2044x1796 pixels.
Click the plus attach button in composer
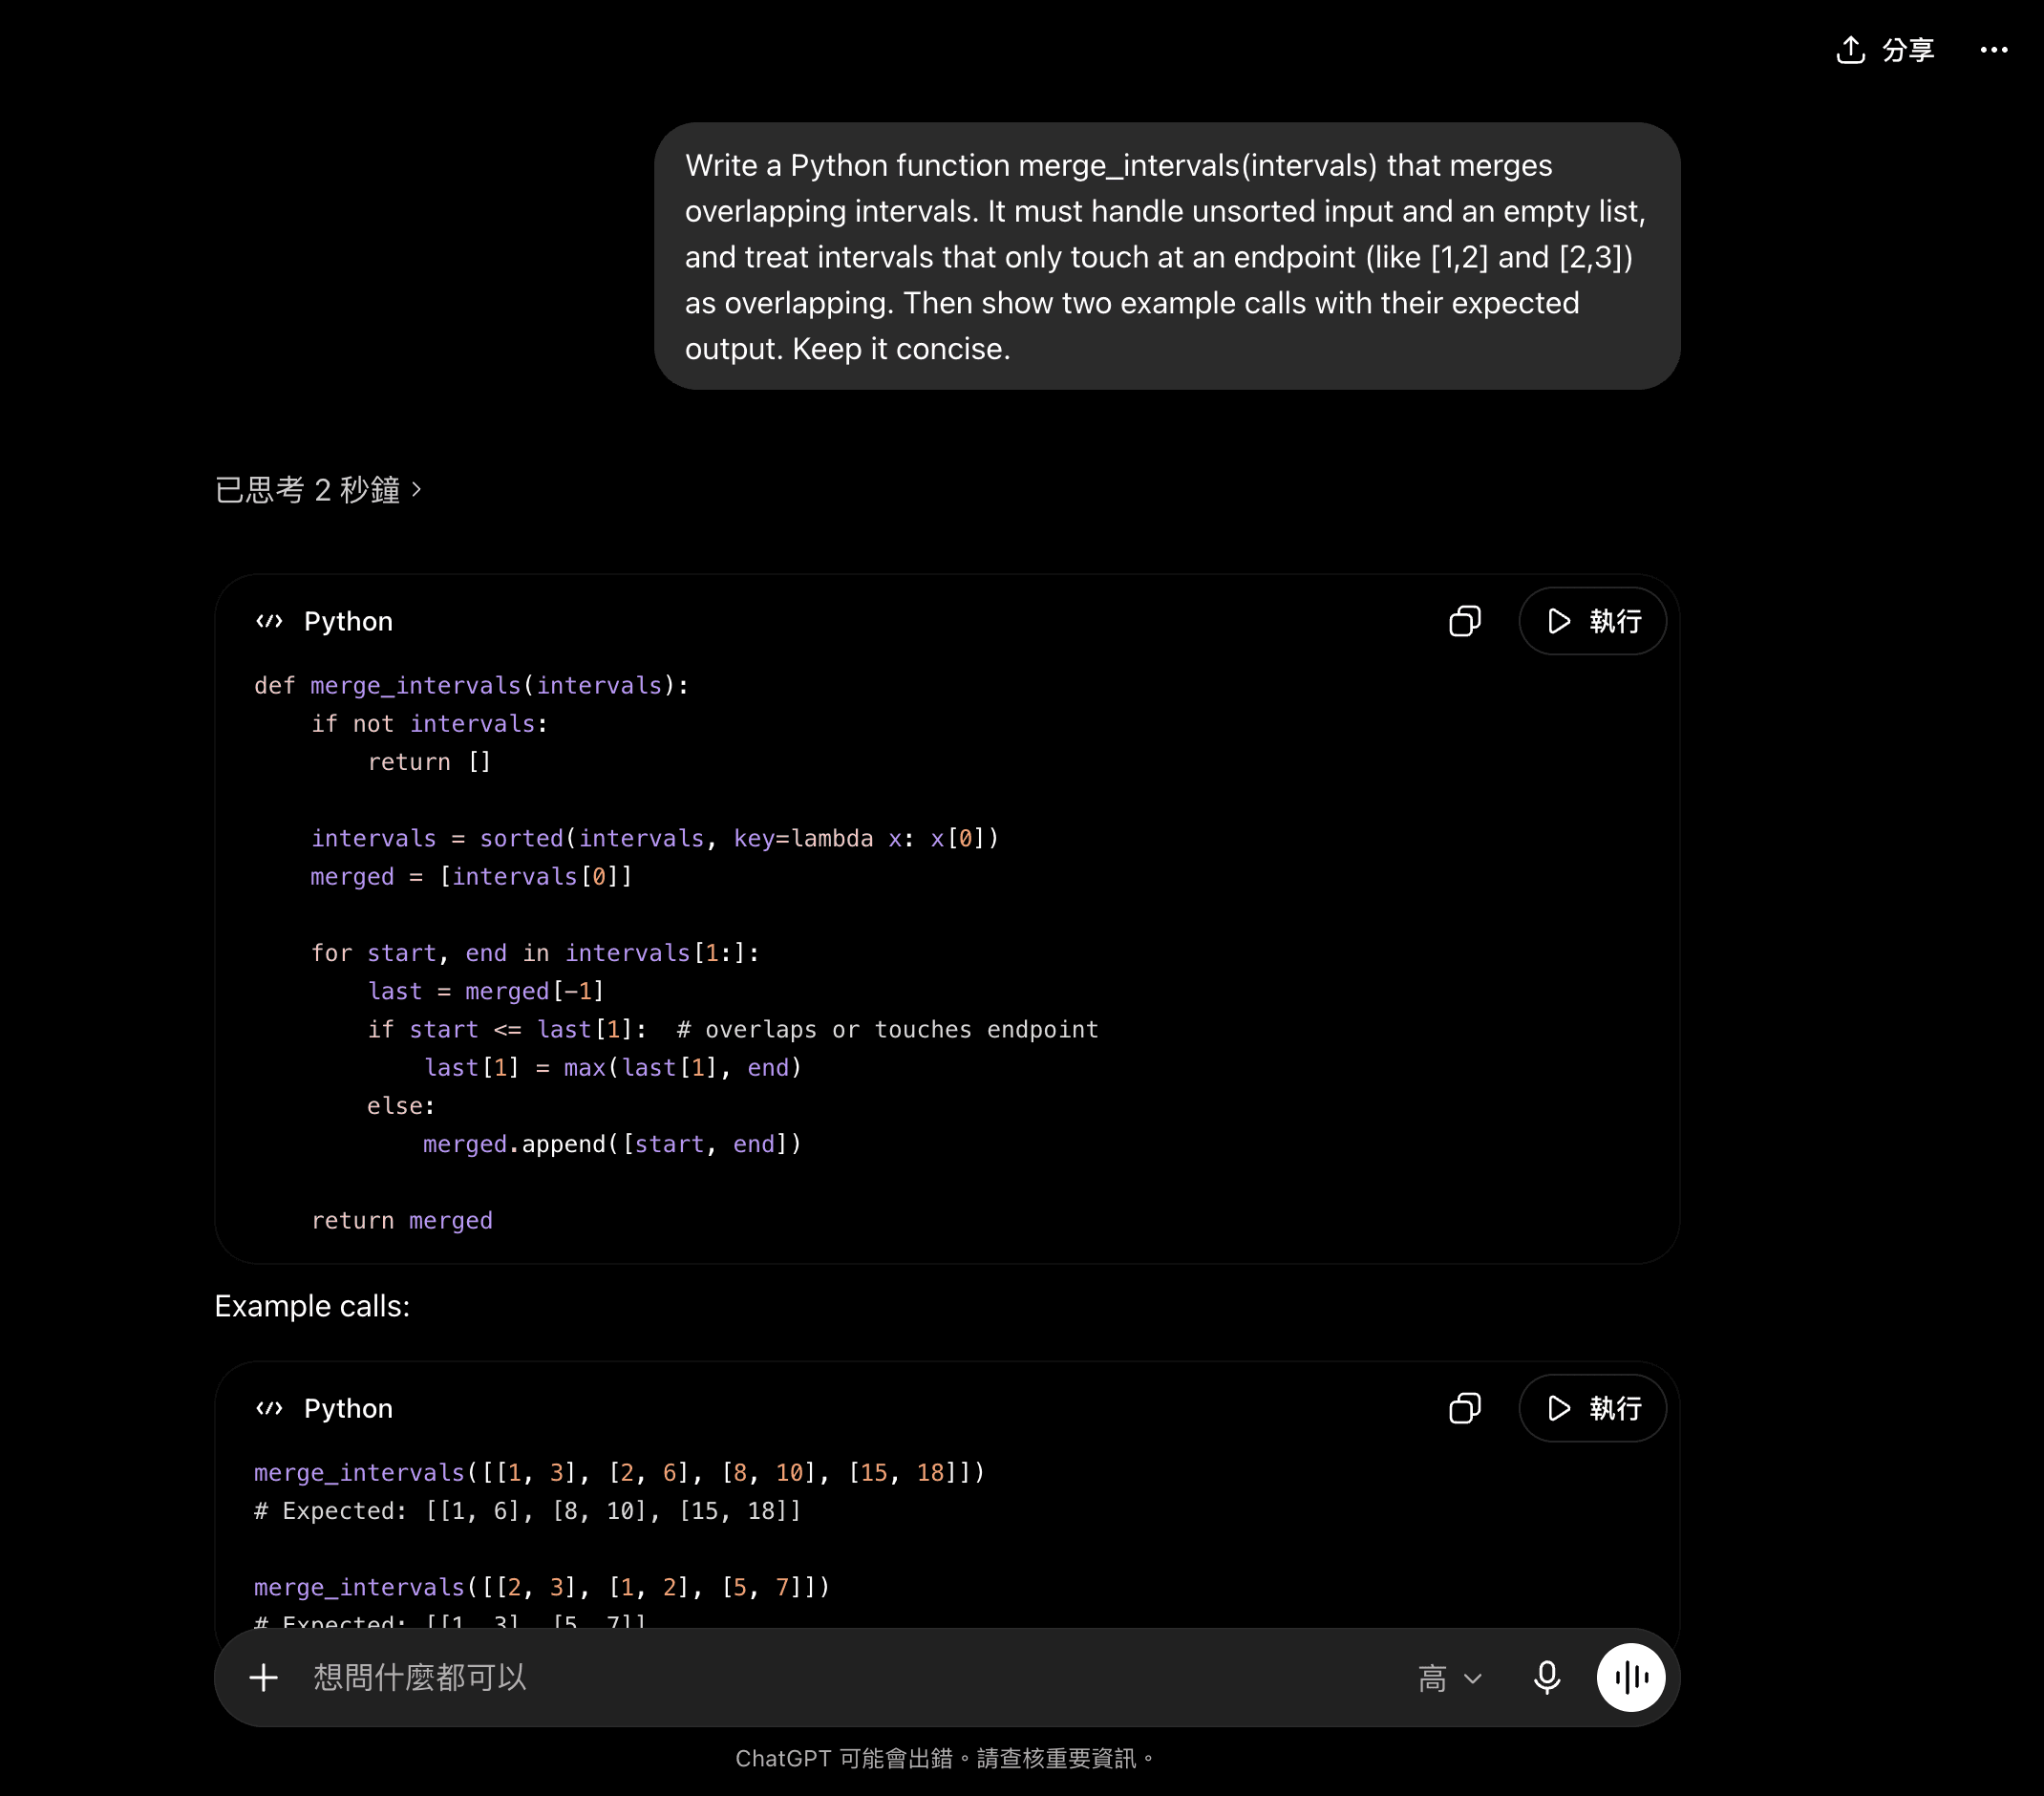click(263, 1677)
